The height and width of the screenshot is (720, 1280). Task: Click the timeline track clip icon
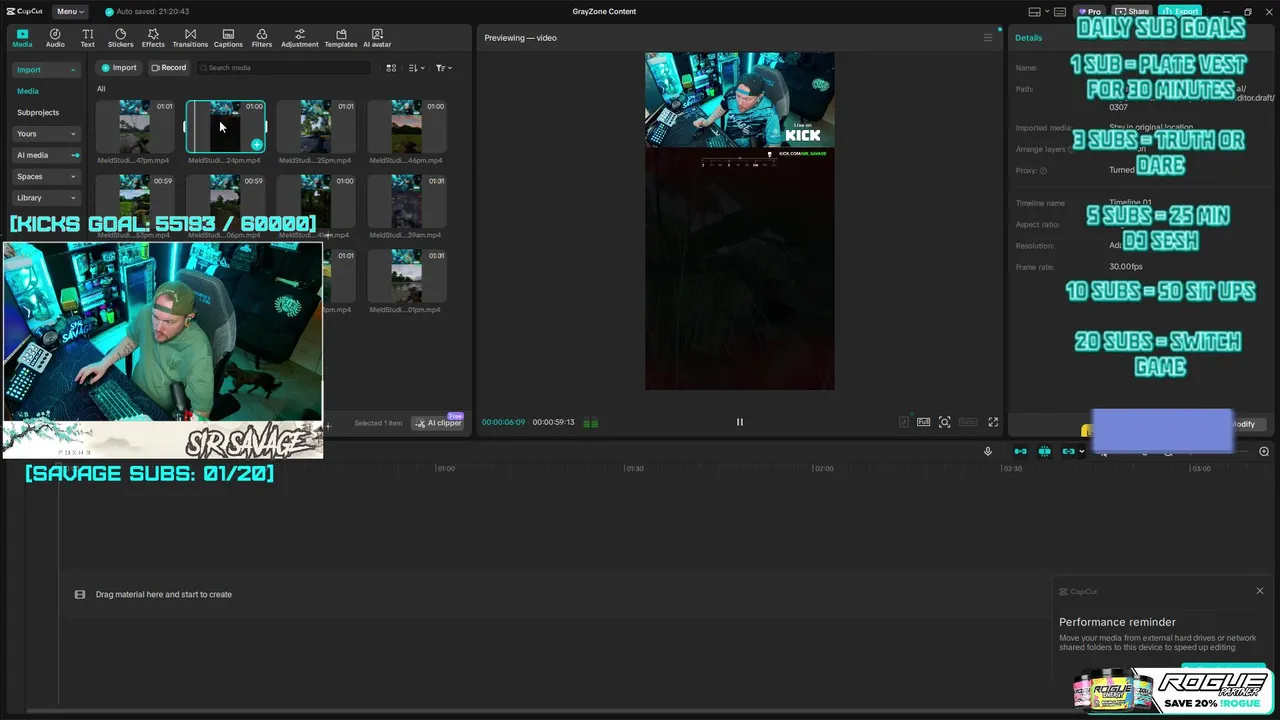[80, 594]
